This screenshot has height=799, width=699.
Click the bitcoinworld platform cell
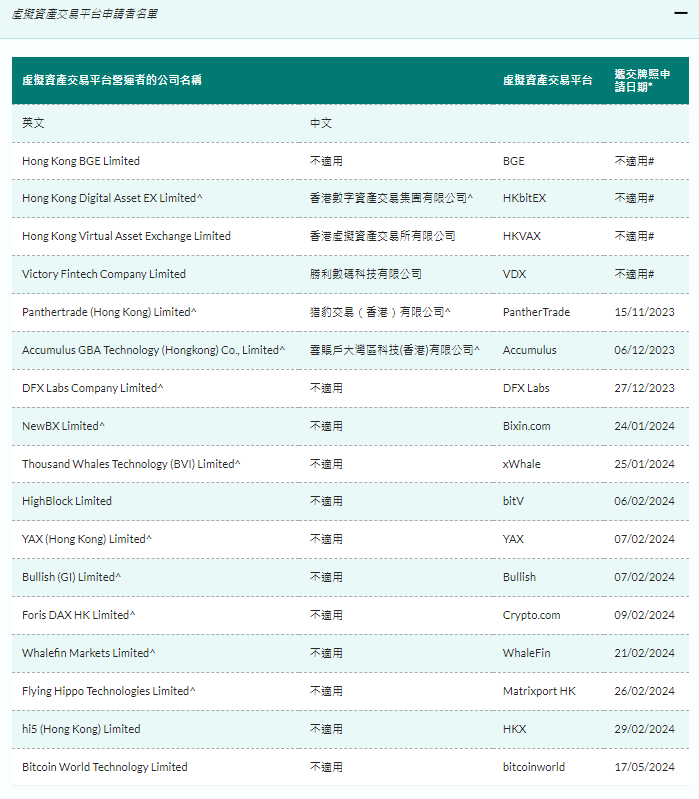[534, 767]
